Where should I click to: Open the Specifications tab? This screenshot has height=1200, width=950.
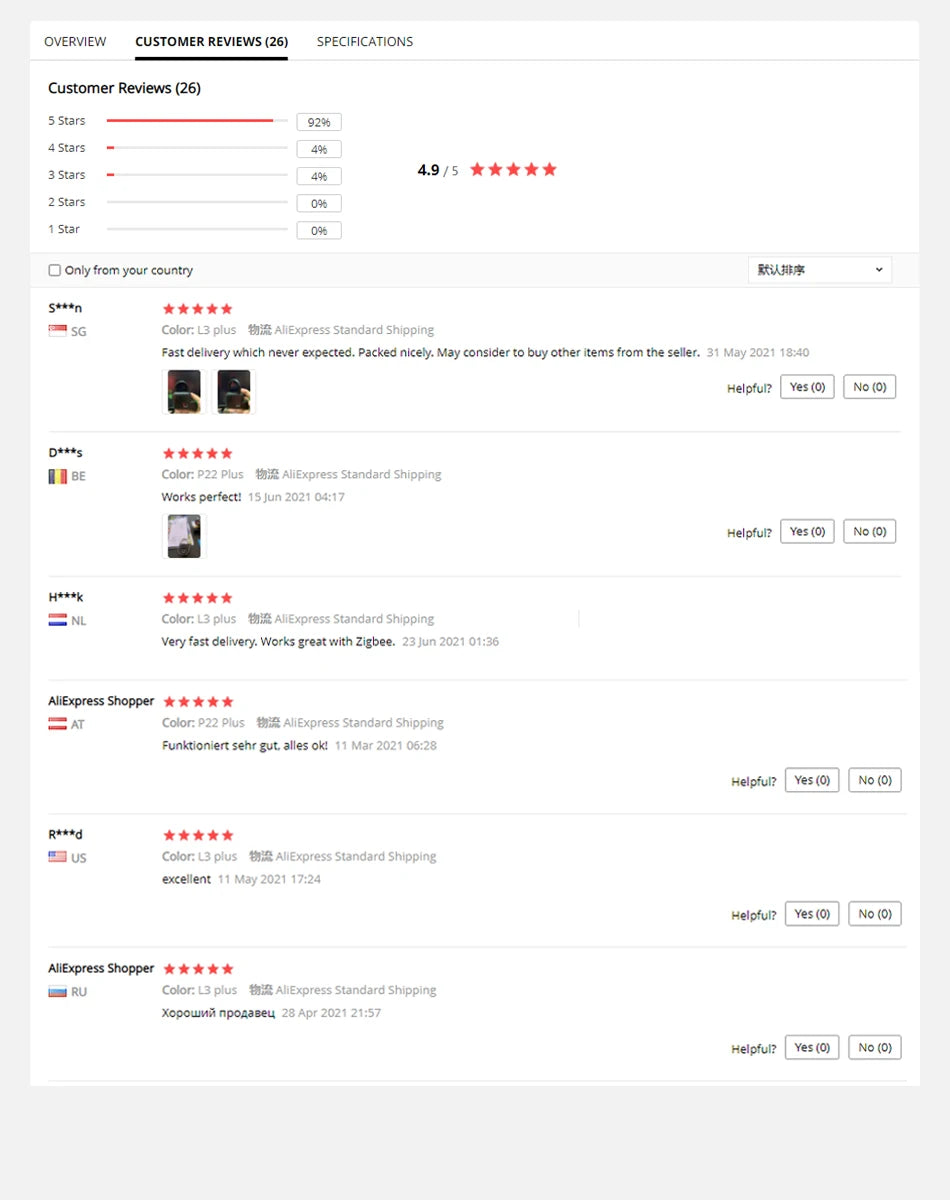(x=365, y=41)
